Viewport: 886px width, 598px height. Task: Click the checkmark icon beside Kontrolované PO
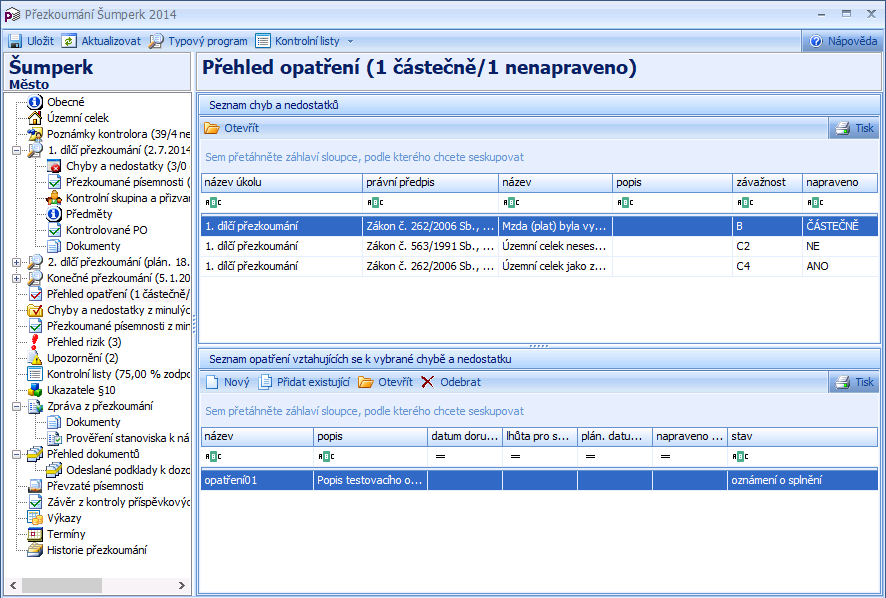coord(54,230)
